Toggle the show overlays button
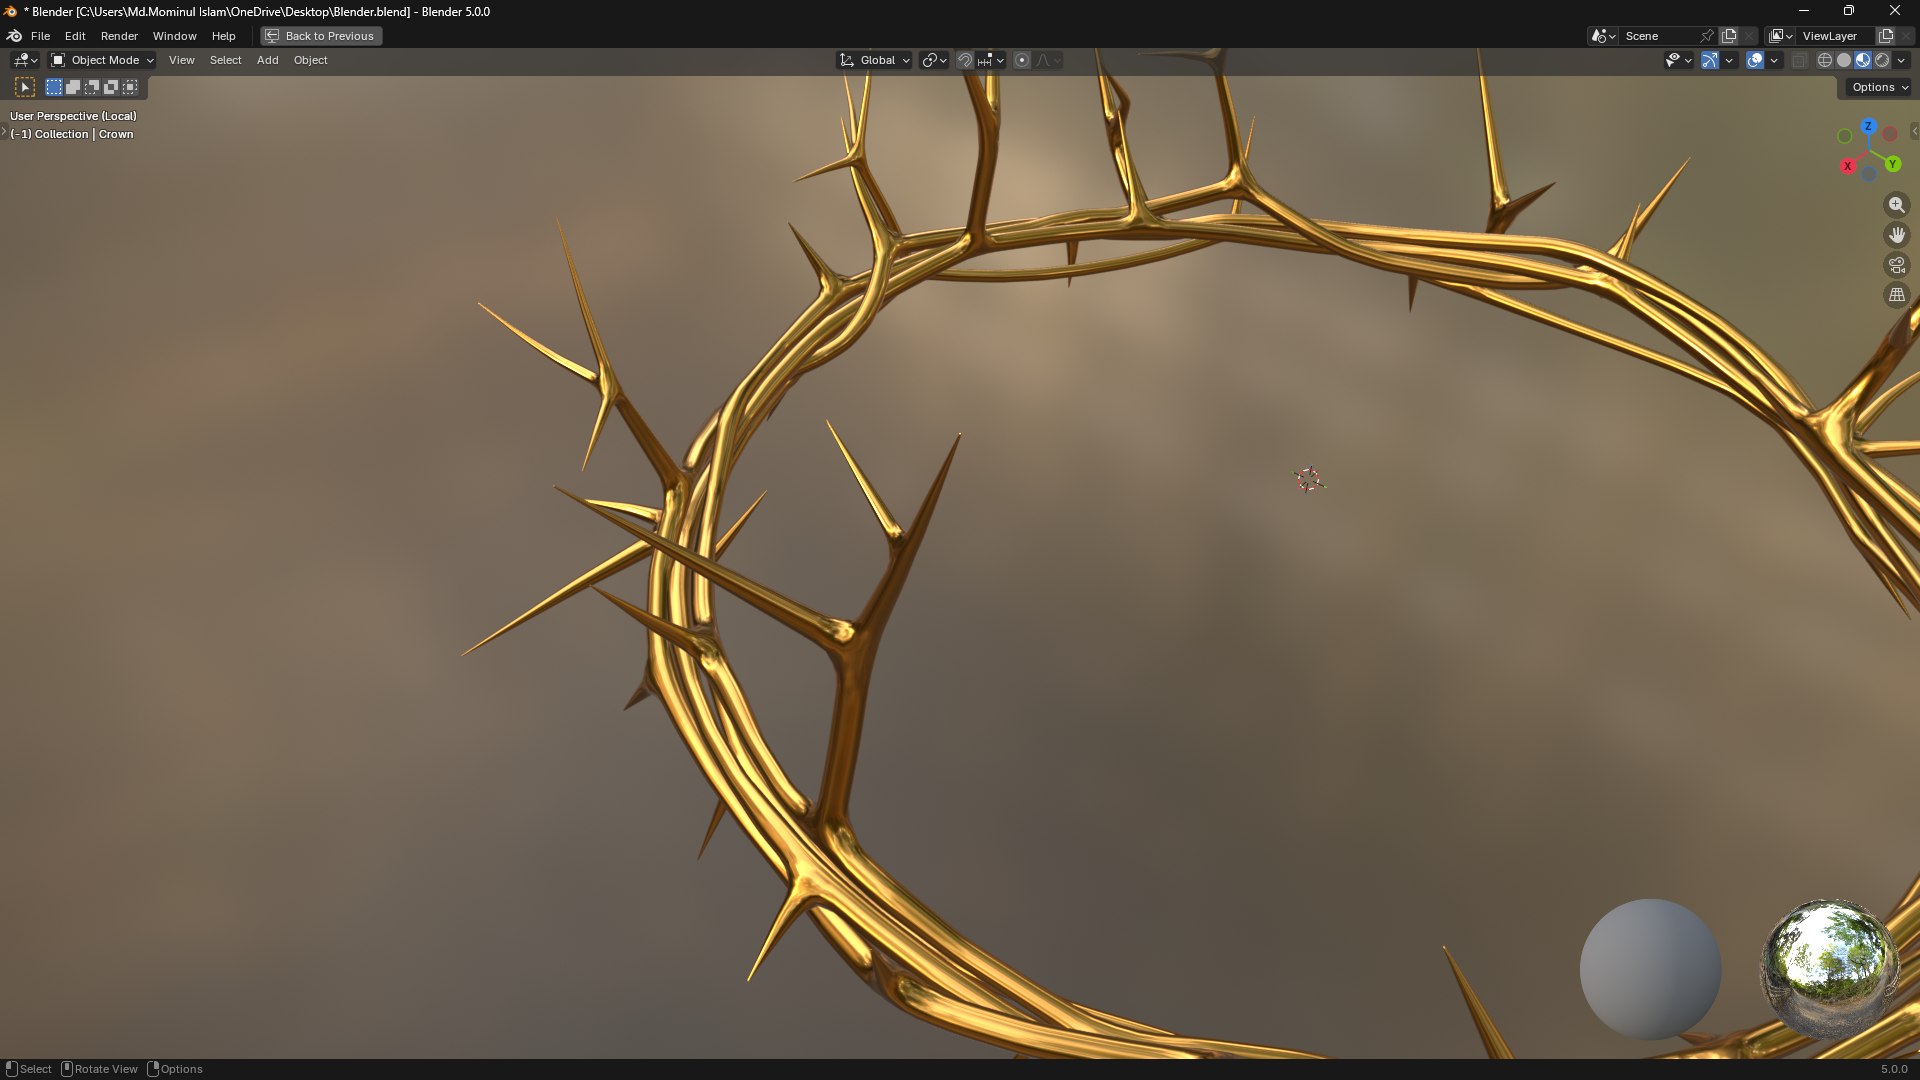This screenshot has height=1080, width=1920. point(1755,60)
